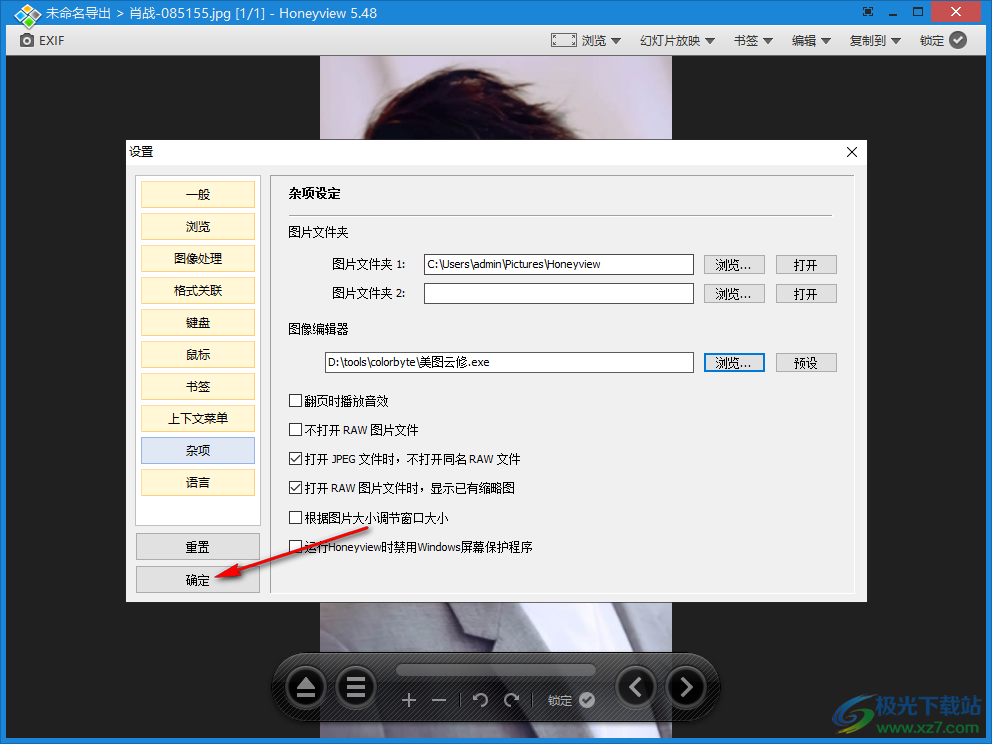Enable play sound on page turn
Viewport: 992px width, 744px height.
point(295,400)
